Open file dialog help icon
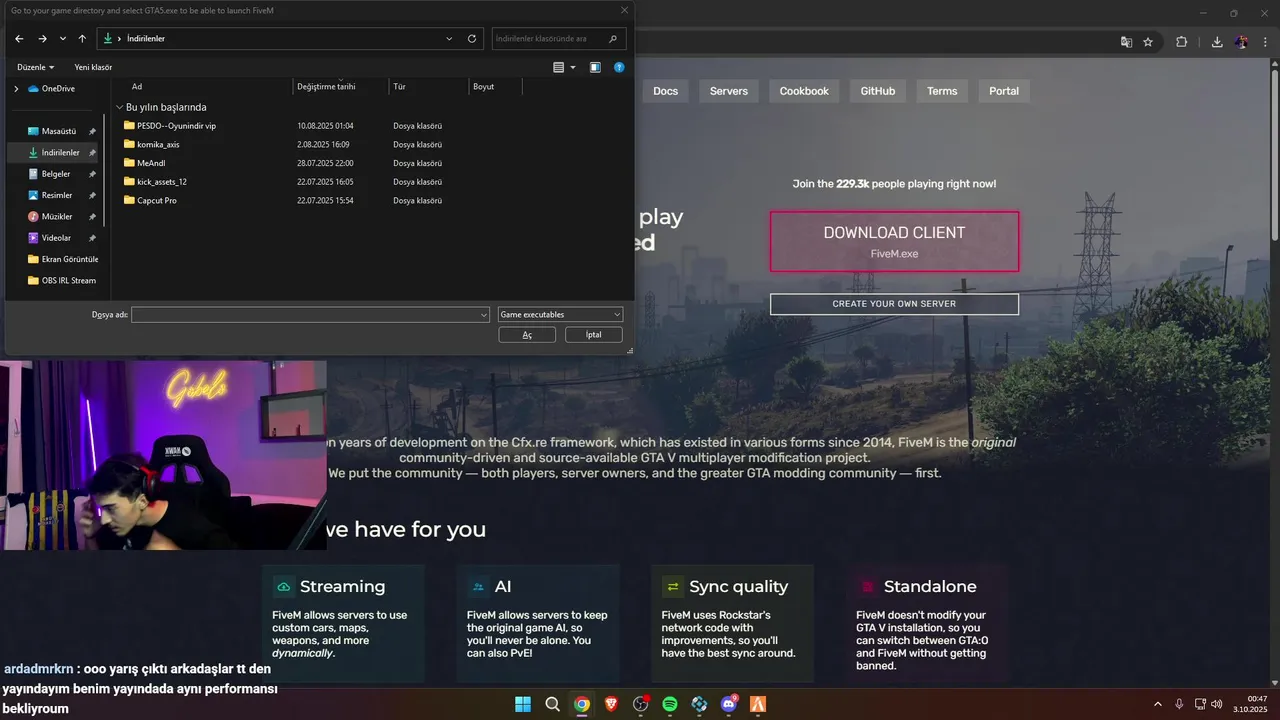This screenshot has width=1280, height=720. tap(619, 67)
